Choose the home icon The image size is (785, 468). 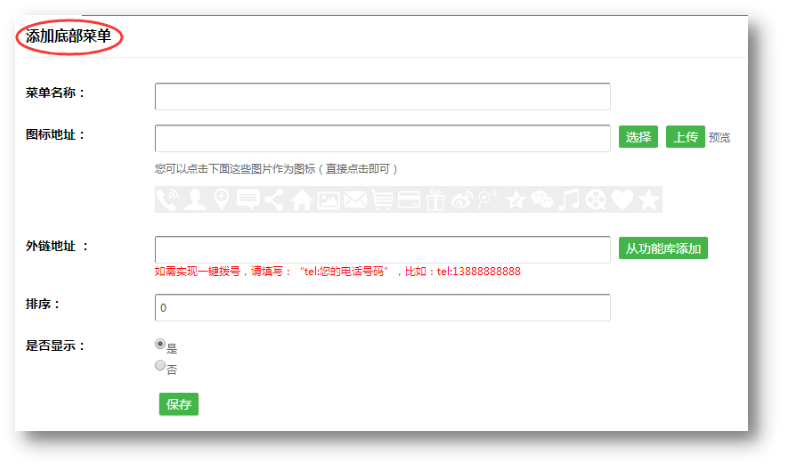(301, 200)
